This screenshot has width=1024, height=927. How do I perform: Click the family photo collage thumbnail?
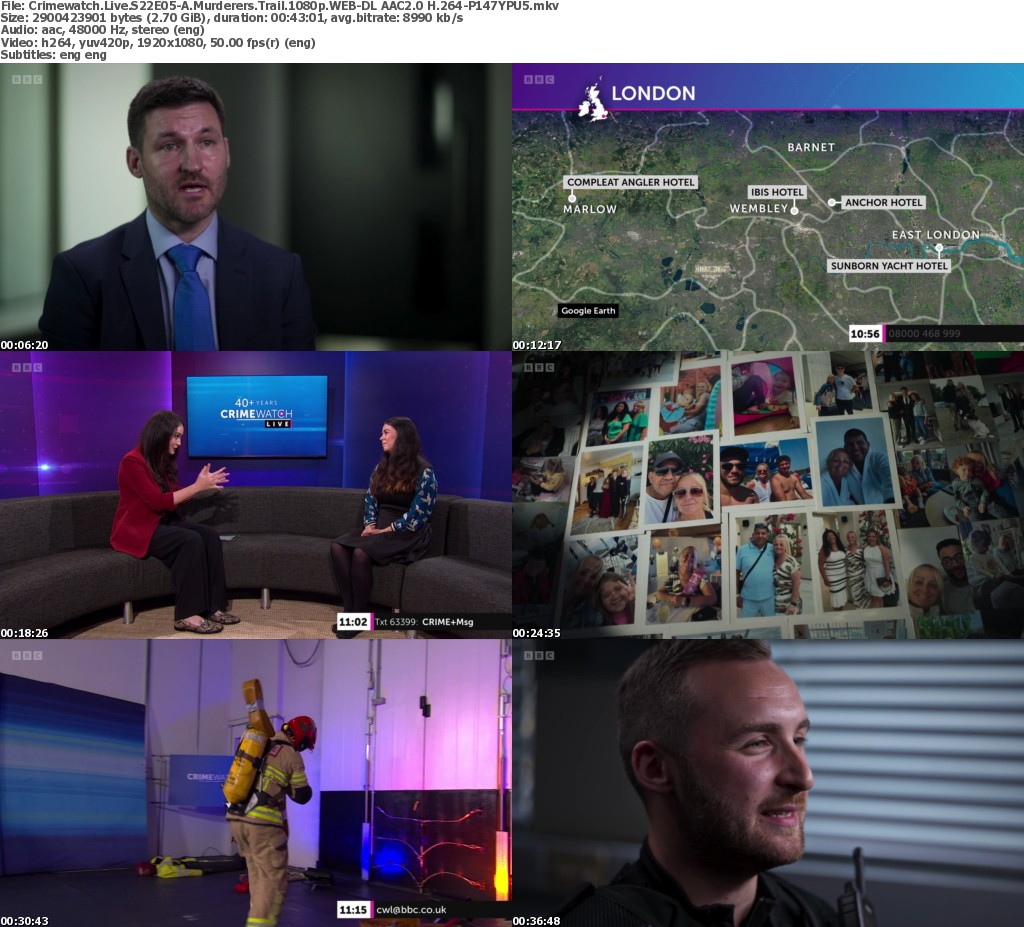pyautogui.click(x=767, y=495)
